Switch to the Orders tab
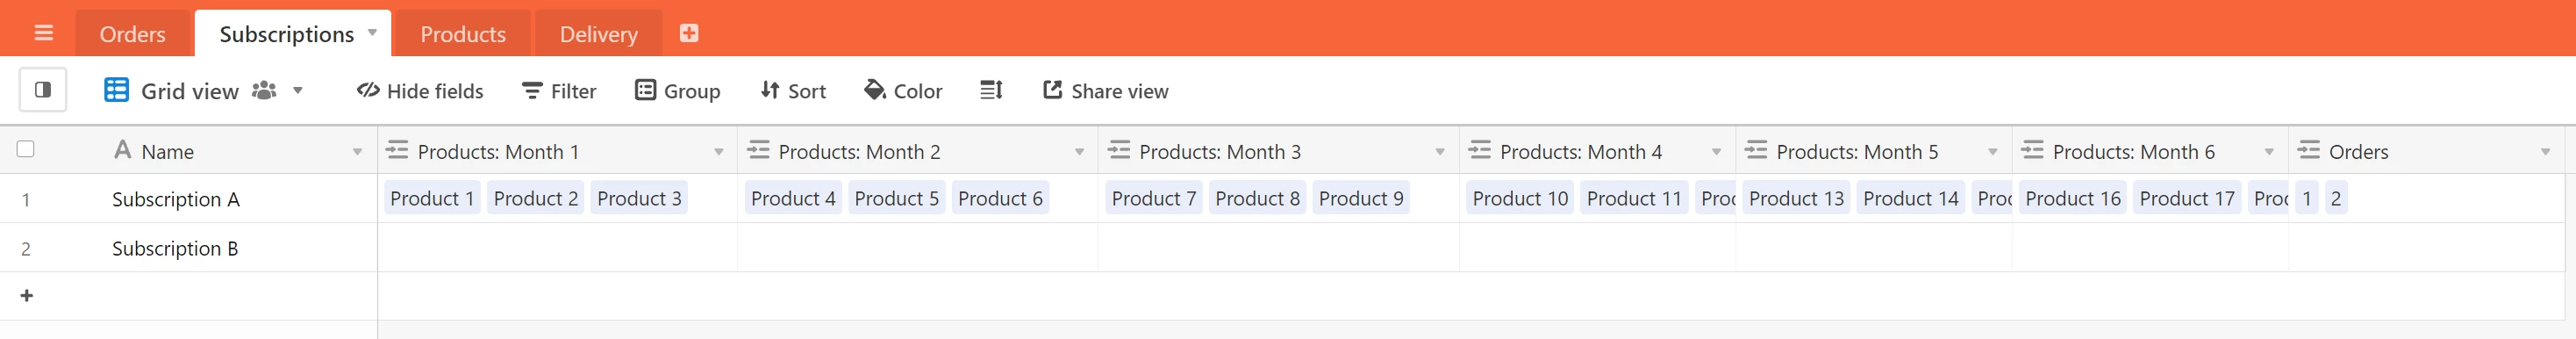The height and width of the screenshot is (339, 2576). 133,34
